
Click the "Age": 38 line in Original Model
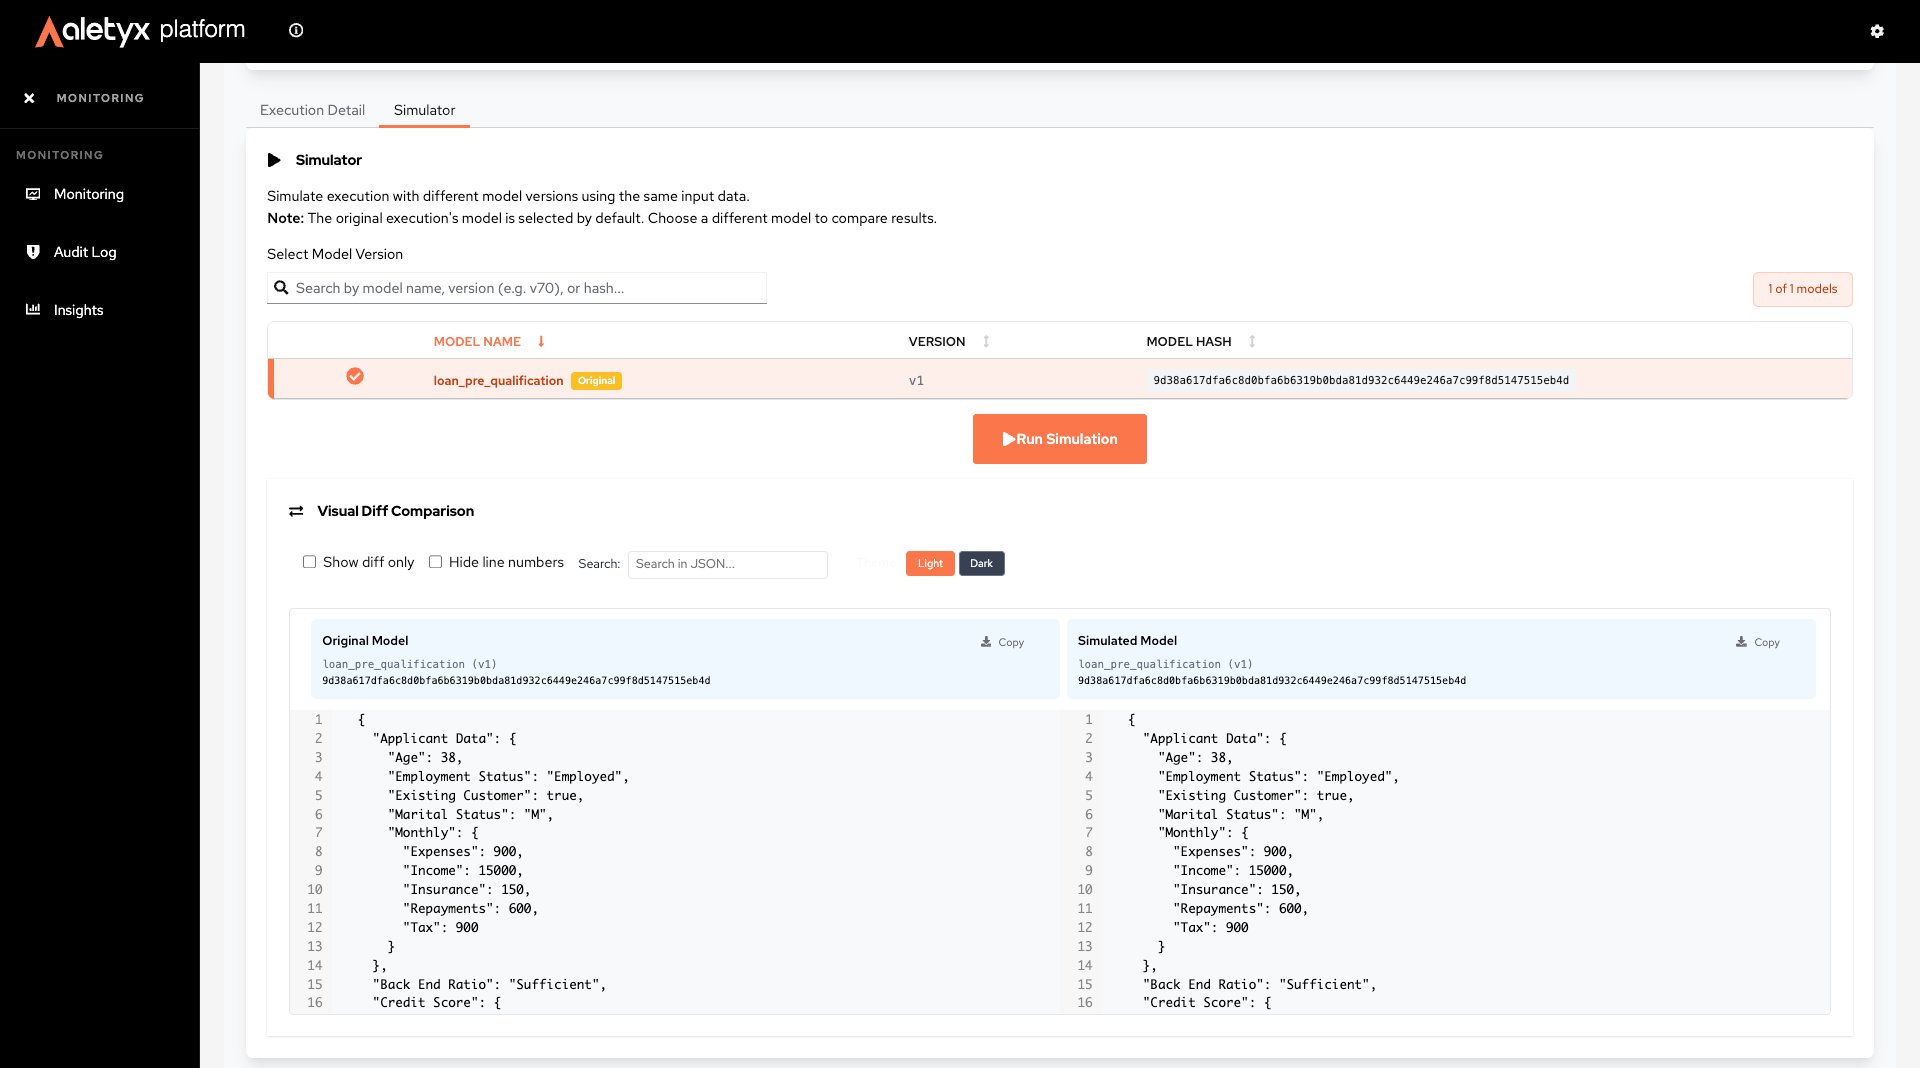point(425,758)
